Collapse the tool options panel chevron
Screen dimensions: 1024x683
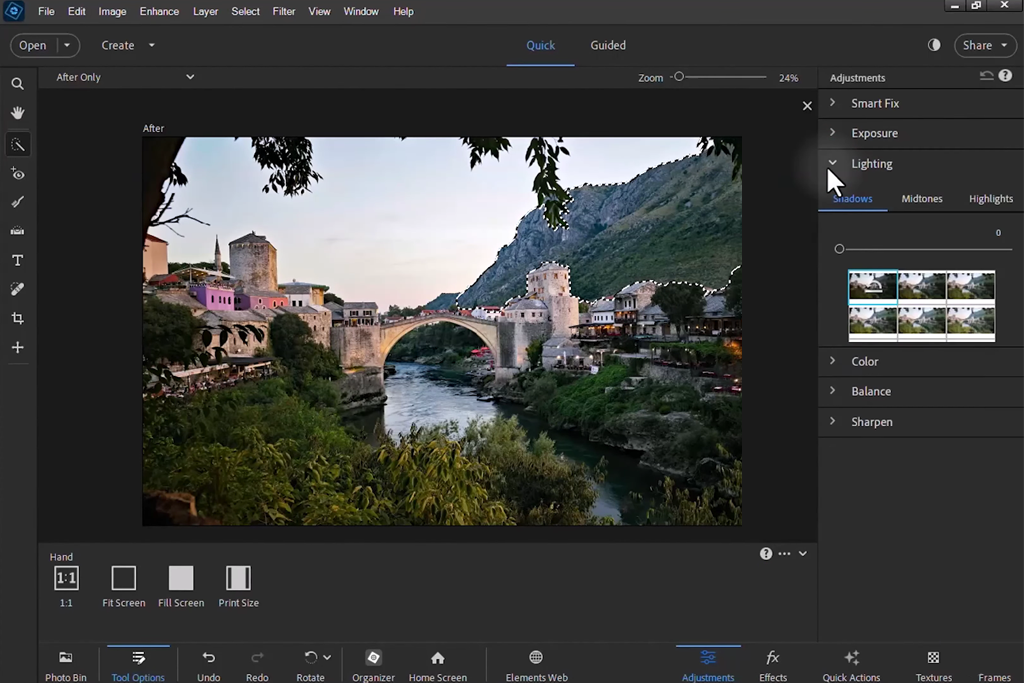(803, 554)
